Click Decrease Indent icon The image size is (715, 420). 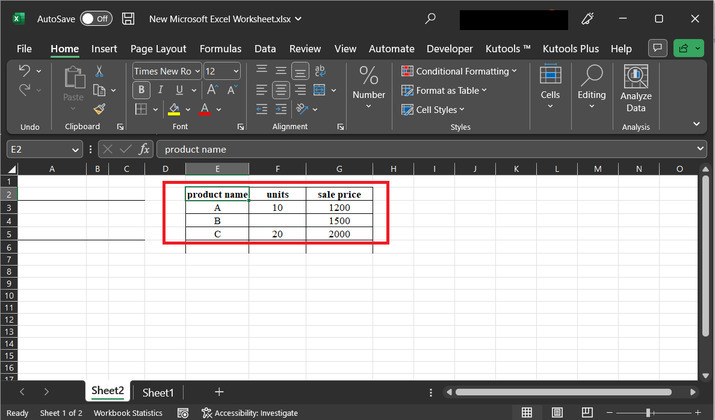click(262, 109)
